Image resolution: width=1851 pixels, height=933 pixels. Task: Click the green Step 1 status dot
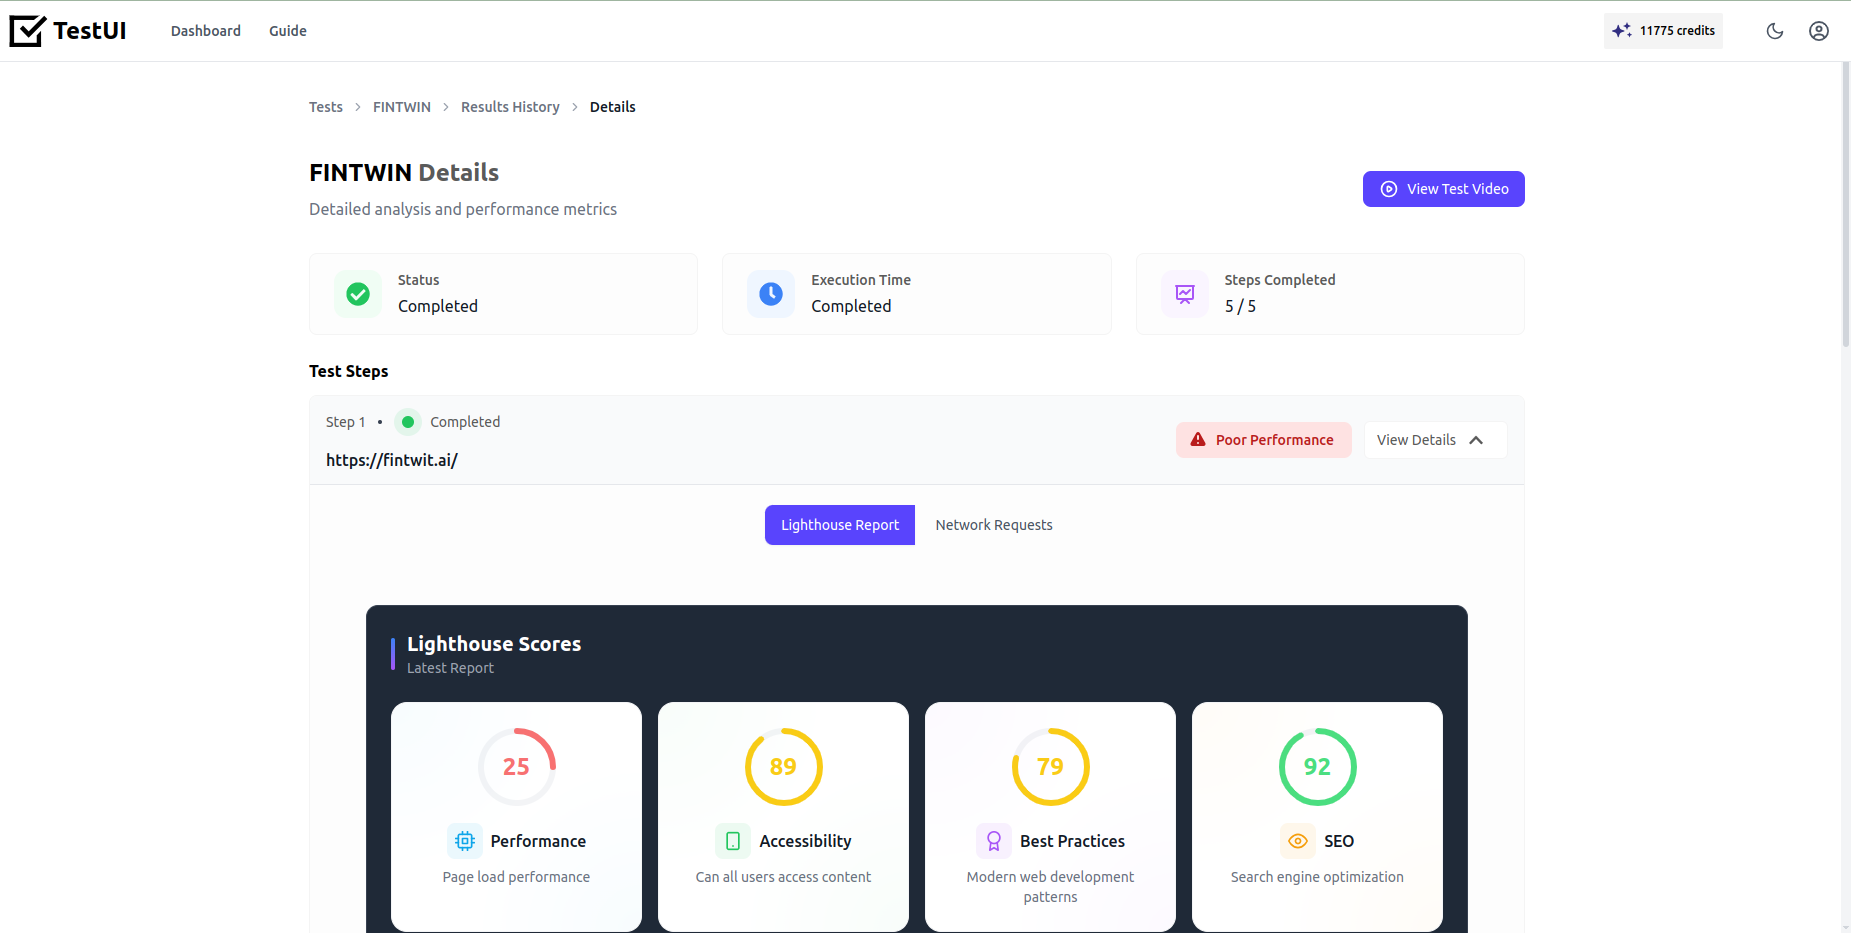click(x=408, y=422)
